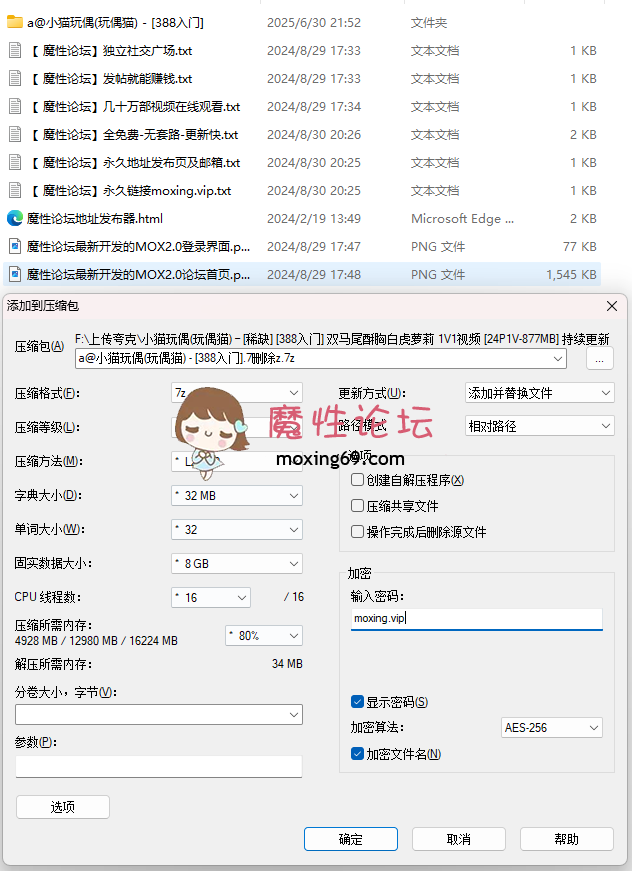632x871 pixels.
Task: Select the MOX2.0登录界面 PNG file name
Action: click(138, 246)
